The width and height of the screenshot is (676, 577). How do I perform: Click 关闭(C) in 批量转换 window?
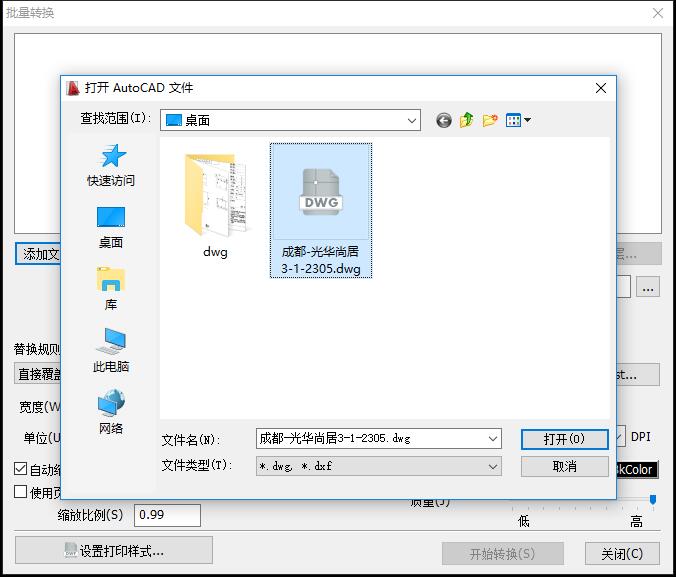[x=622, y=553]
